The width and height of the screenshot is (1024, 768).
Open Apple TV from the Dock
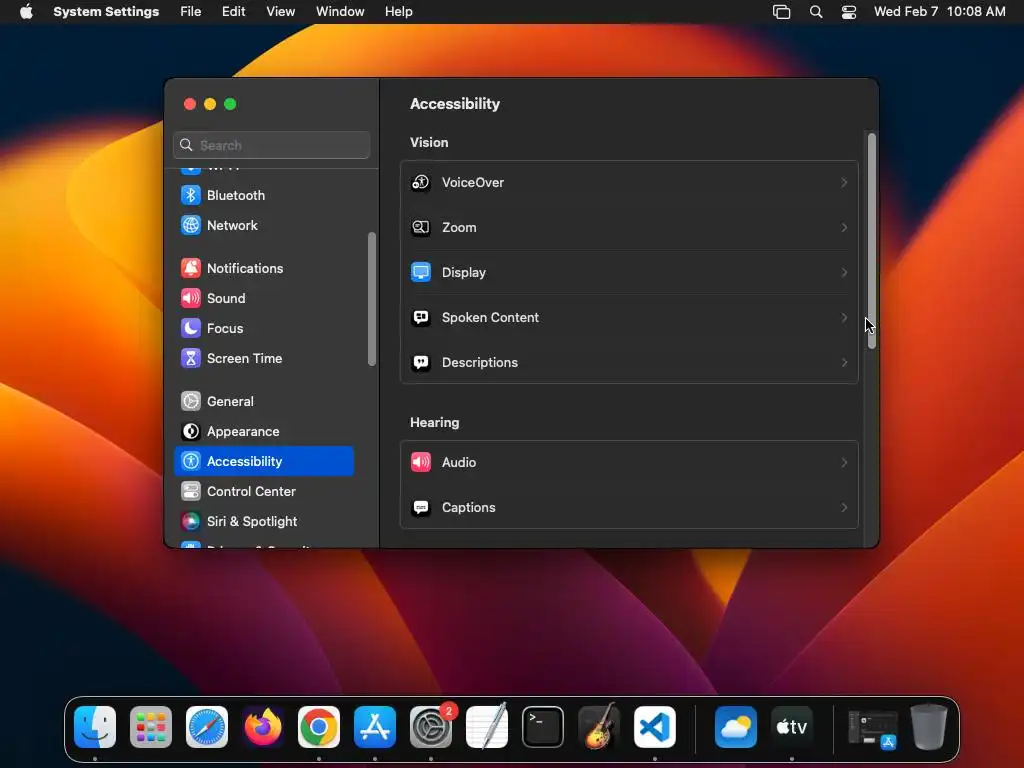coord(792,727)
